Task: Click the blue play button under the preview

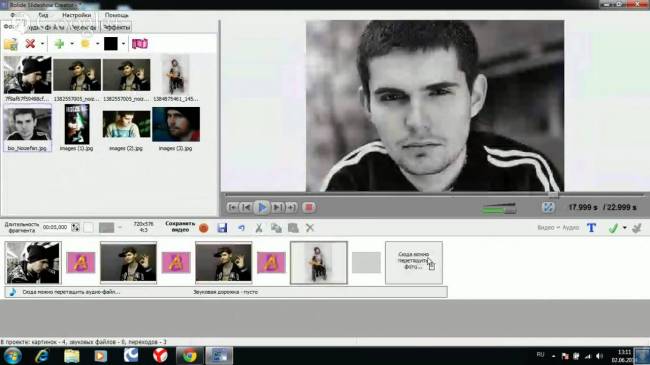Action: point(262,207)
